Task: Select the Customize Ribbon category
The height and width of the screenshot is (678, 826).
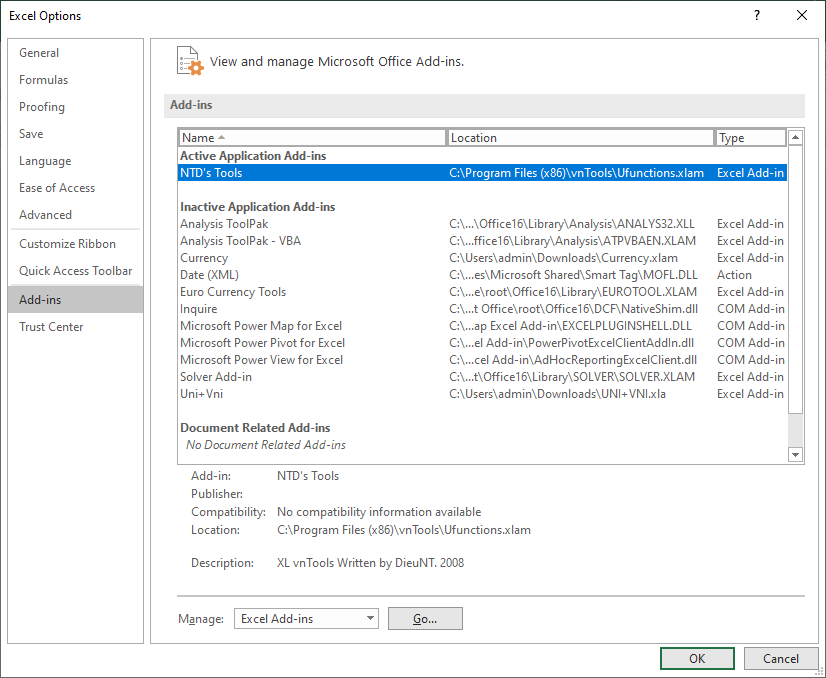Action: pyautogui.click(x=67, y=244)
